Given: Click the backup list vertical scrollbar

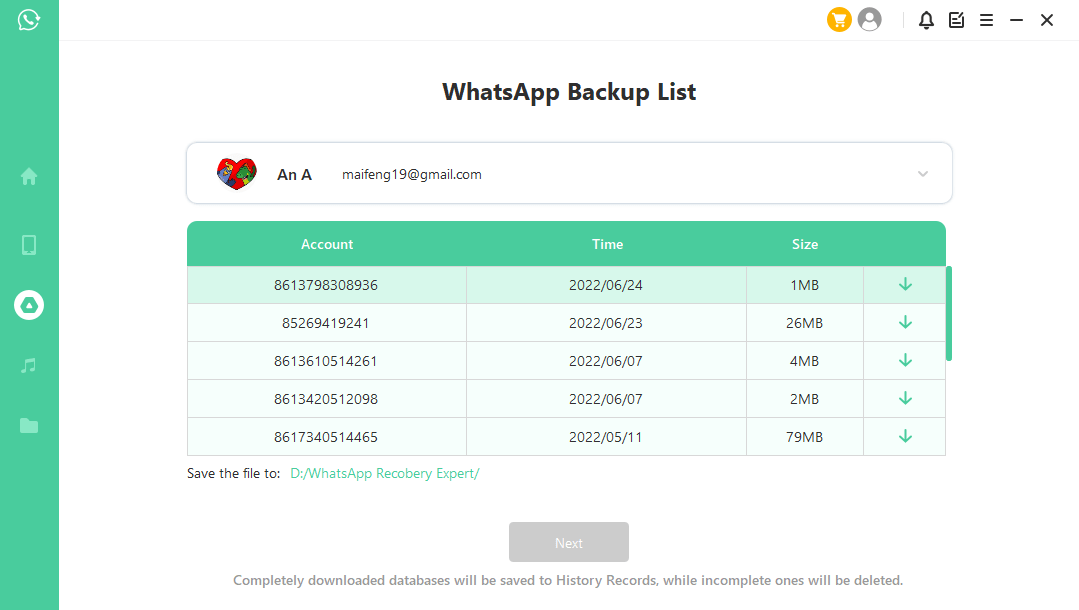Looking at the screenshot, I should click(949, 313).
